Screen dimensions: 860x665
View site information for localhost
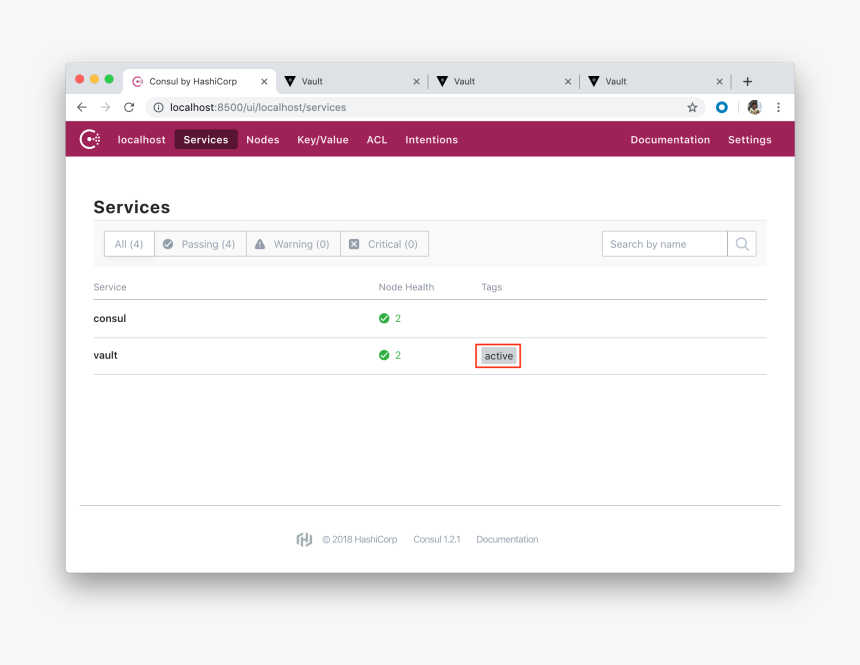click(159, 108)
